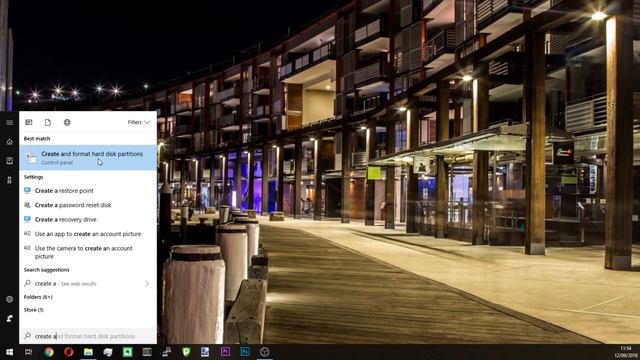640x360 pixels.
Task: Open Task View on the taskbar
Action: 29,352
